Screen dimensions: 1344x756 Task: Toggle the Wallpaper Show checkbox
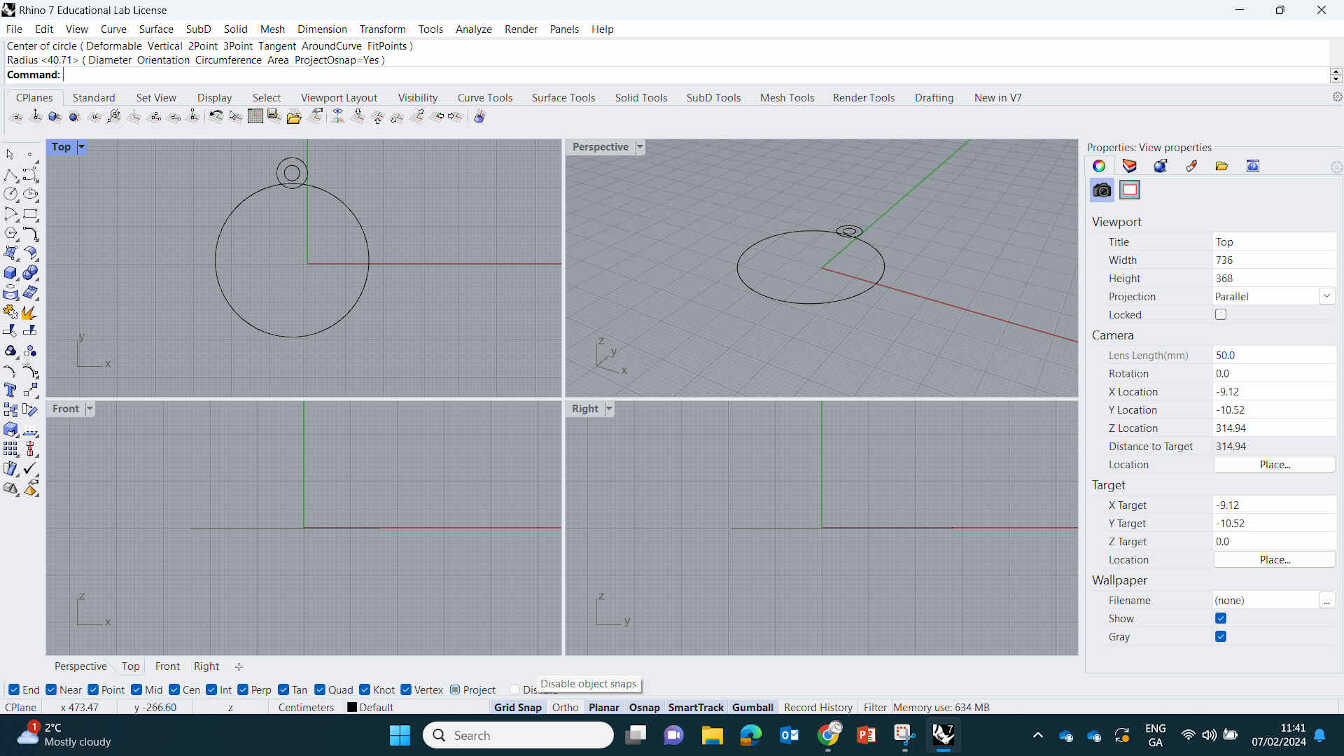pyautogui.click(x=1220, y=618)
